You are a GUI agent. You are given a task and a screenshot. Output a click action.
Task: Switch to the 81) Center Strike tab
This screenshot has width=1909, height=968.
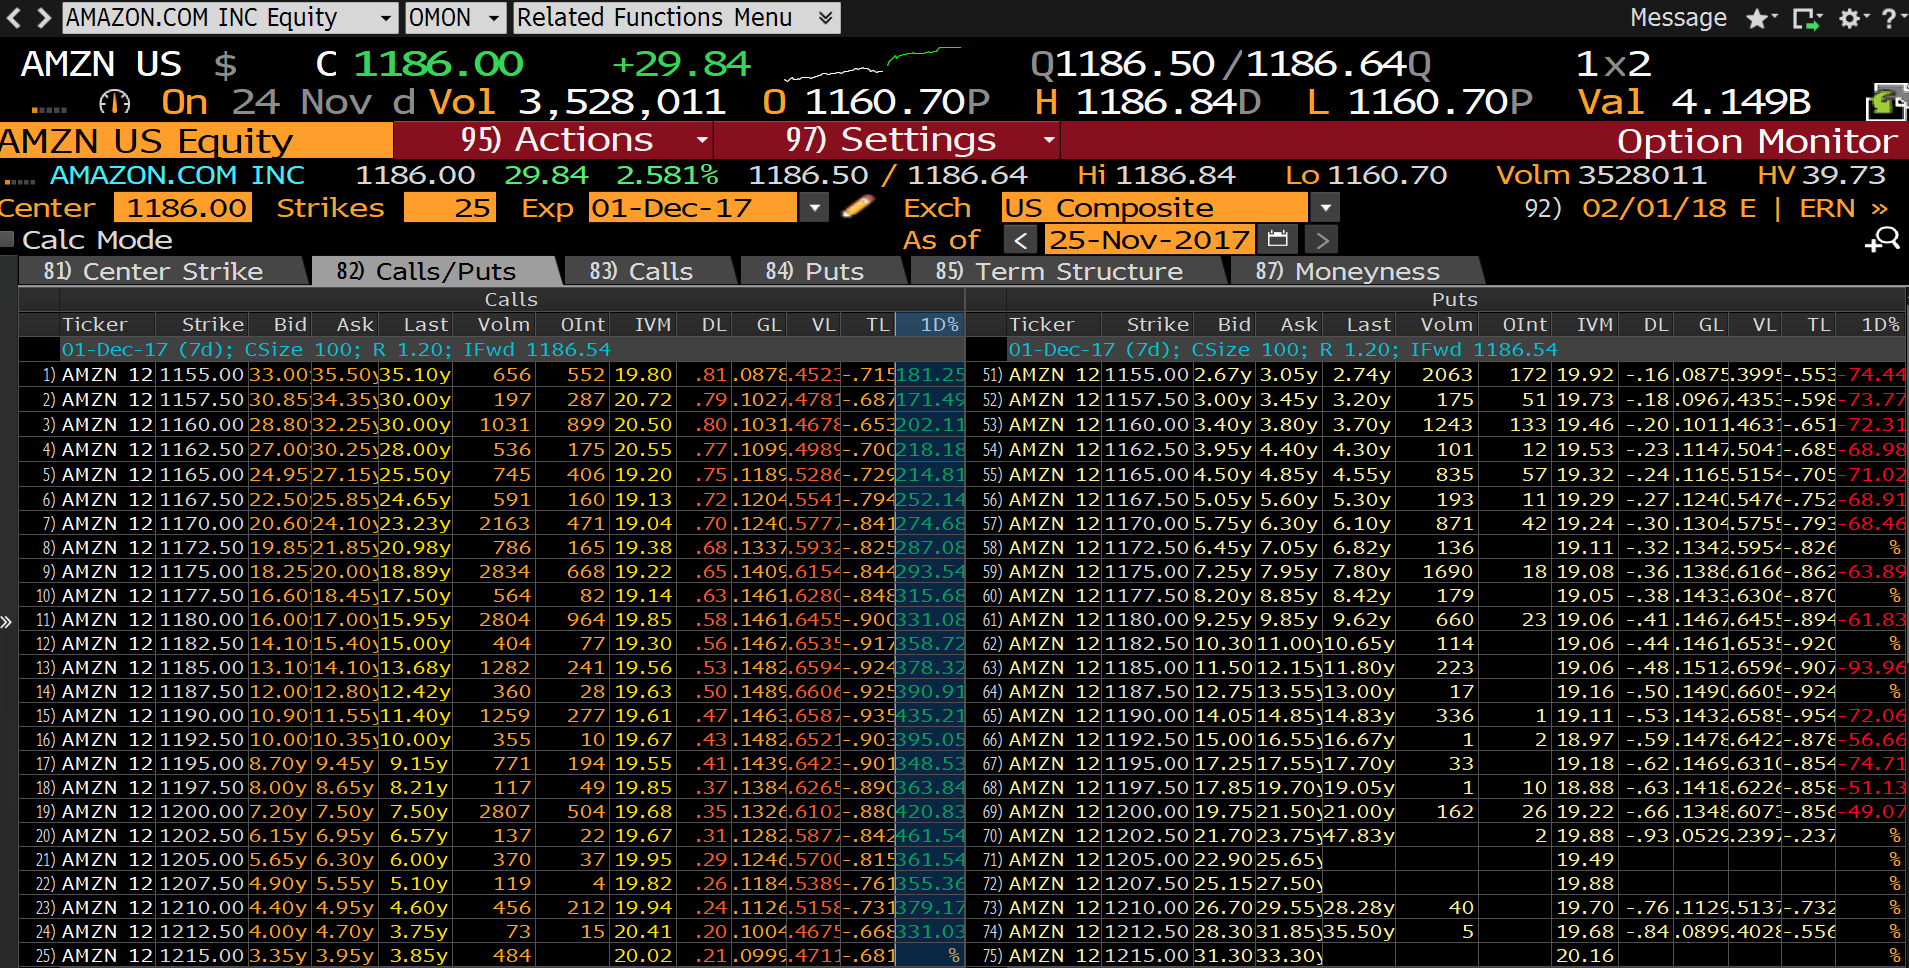tap(162, 271)
